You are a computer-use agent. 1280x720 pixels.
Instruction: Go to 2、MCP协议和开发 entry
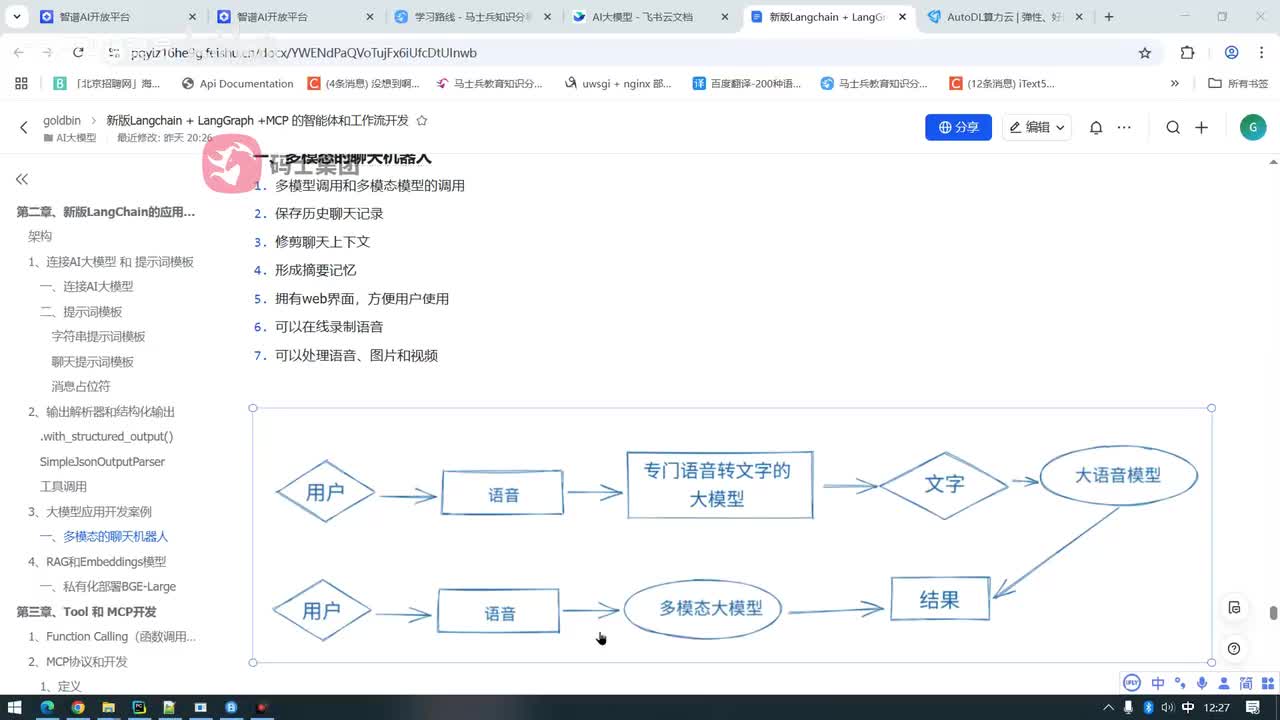pyautogui.click(x=78, y=662)
